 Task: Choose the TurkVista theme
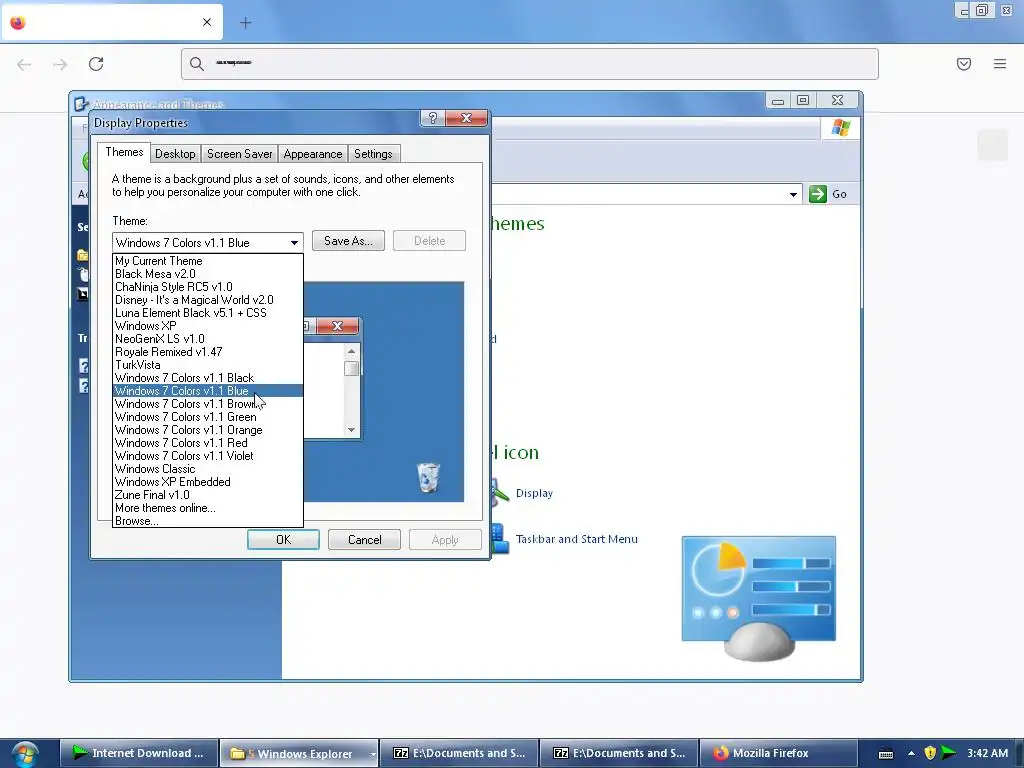coord(208,365)
